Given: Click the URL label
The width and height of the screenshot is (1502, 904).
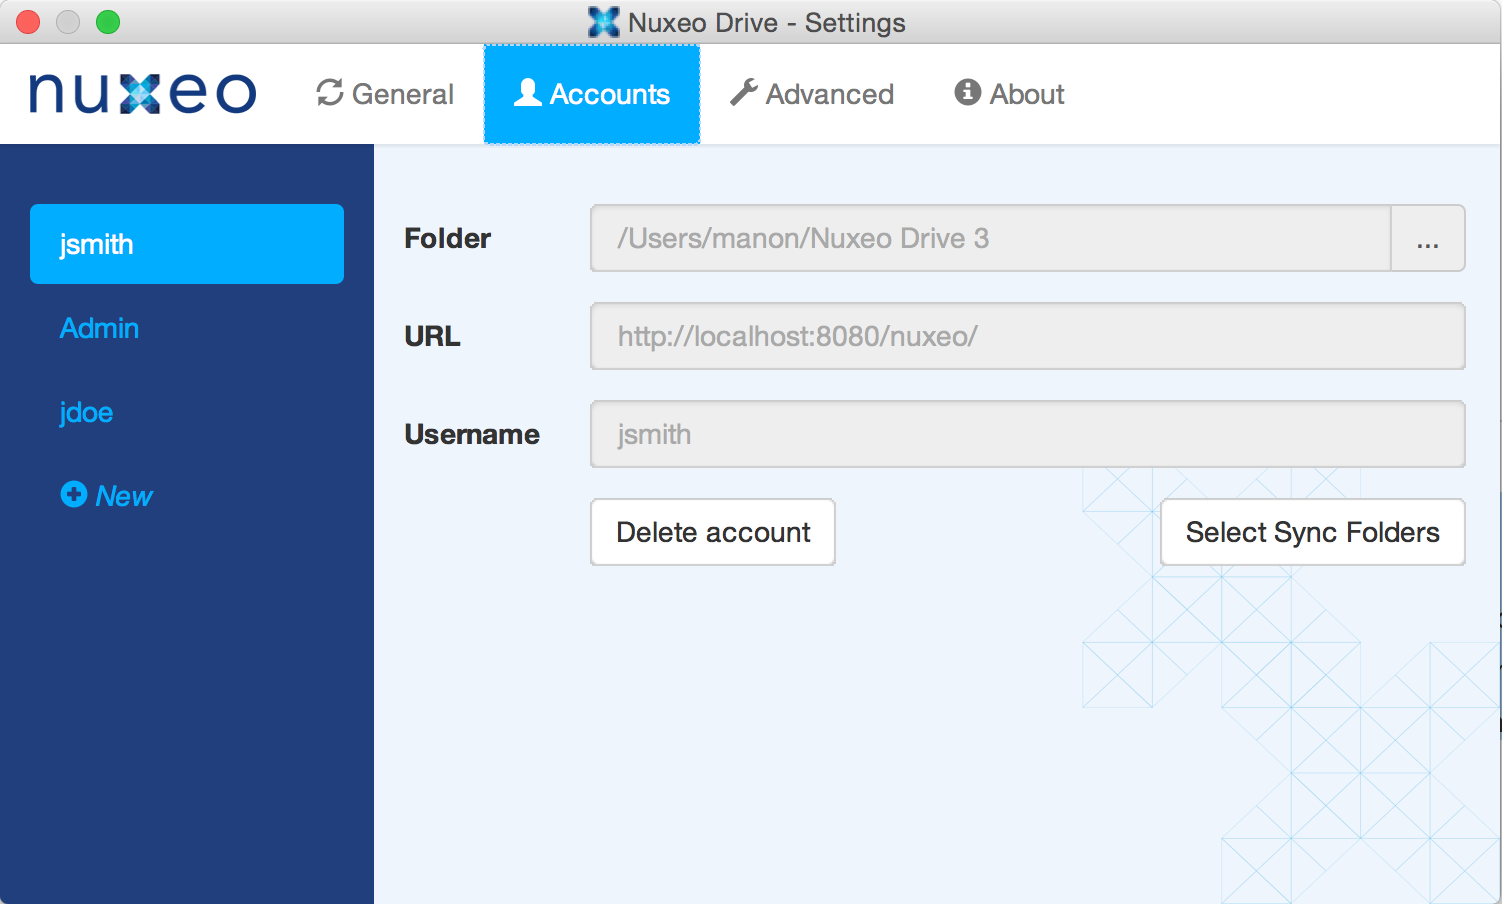Looking at the screenshot, I should tap(432, 336).
